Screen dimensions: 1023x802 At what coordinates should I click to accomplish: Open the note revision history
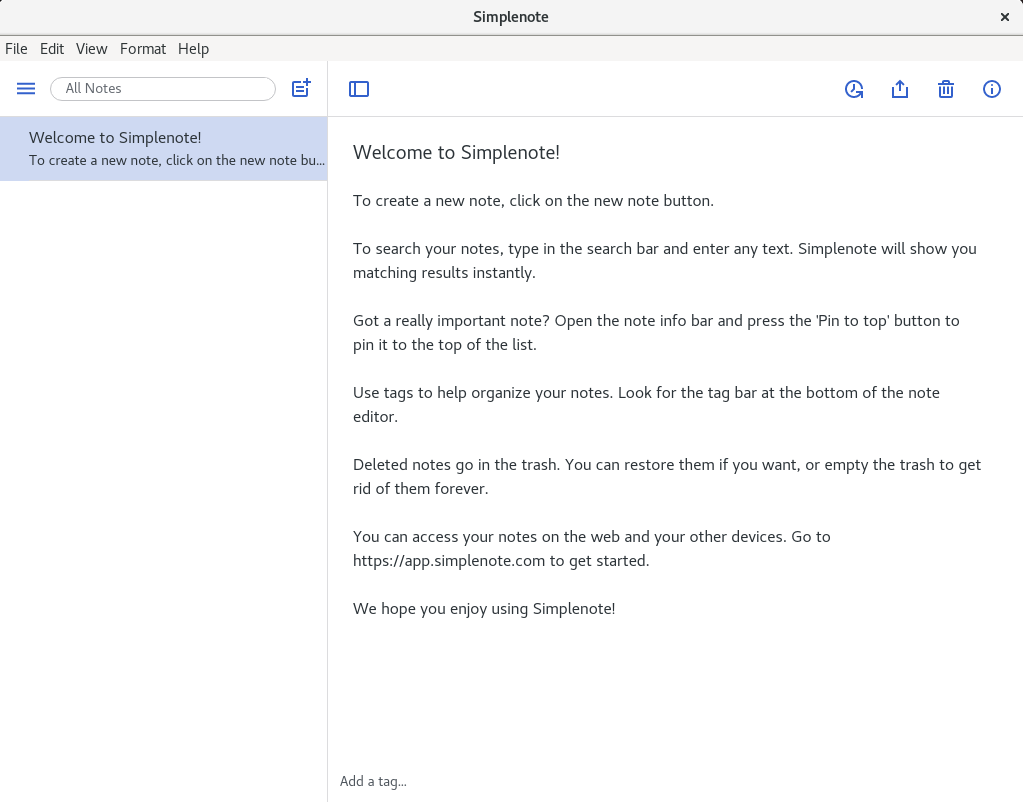[x=854, y=89]
